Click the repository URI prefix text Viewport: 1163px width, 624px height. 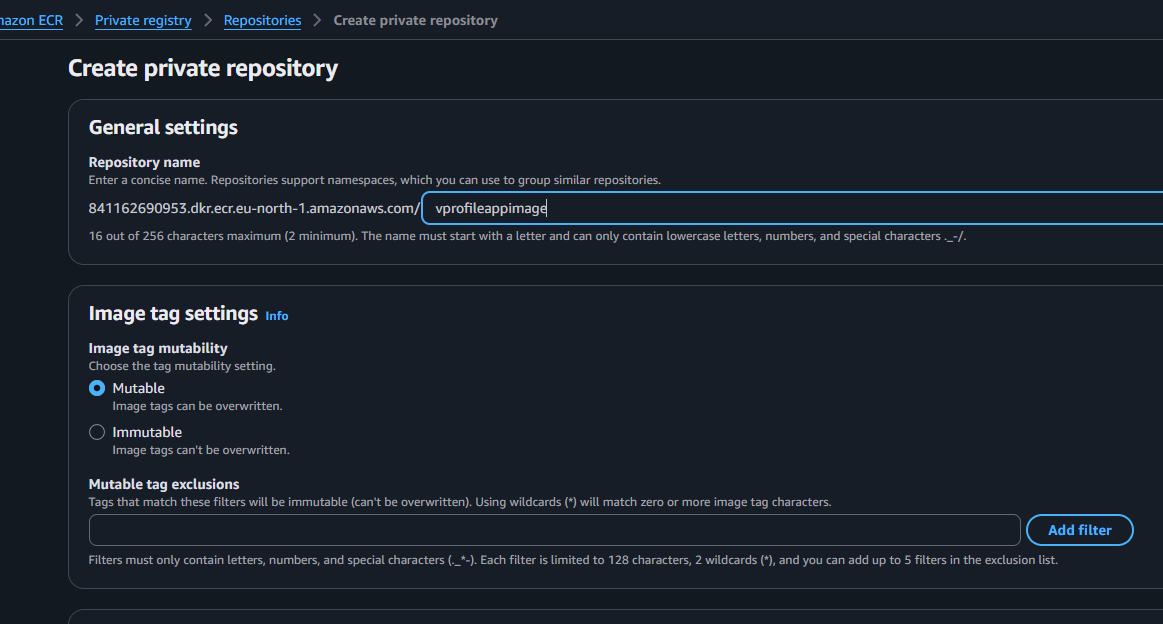click(253, 208)
